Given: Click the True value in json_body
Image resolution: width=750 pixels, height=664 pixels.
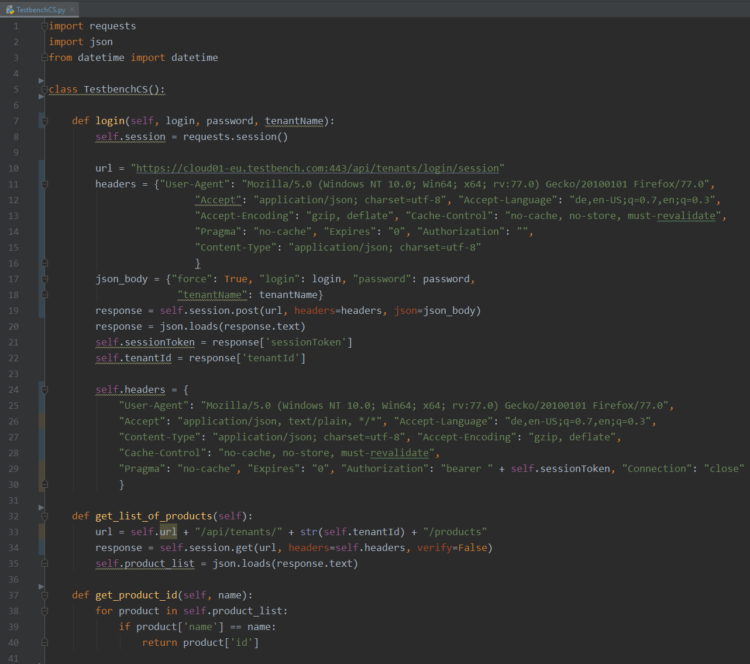Looking at the screenshot, I should tap(236, 279).
